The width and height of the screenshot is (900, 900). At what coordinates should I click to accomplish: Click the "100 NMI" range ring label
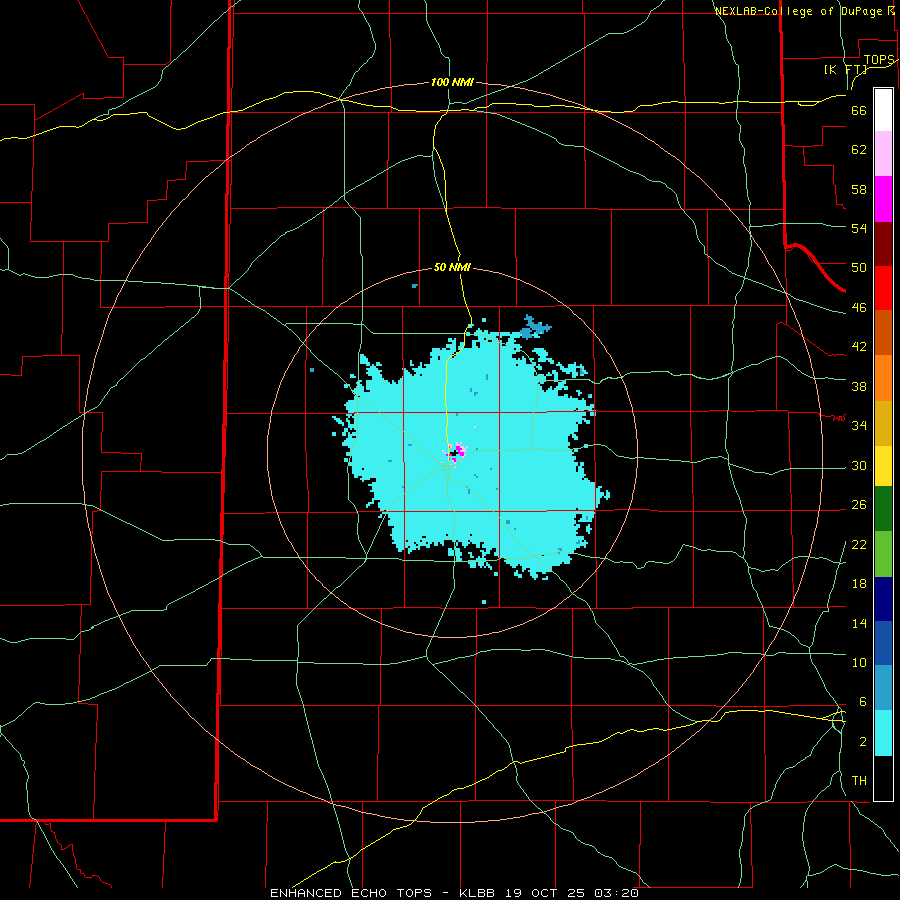pyautogui.click(x=452, y=83)
